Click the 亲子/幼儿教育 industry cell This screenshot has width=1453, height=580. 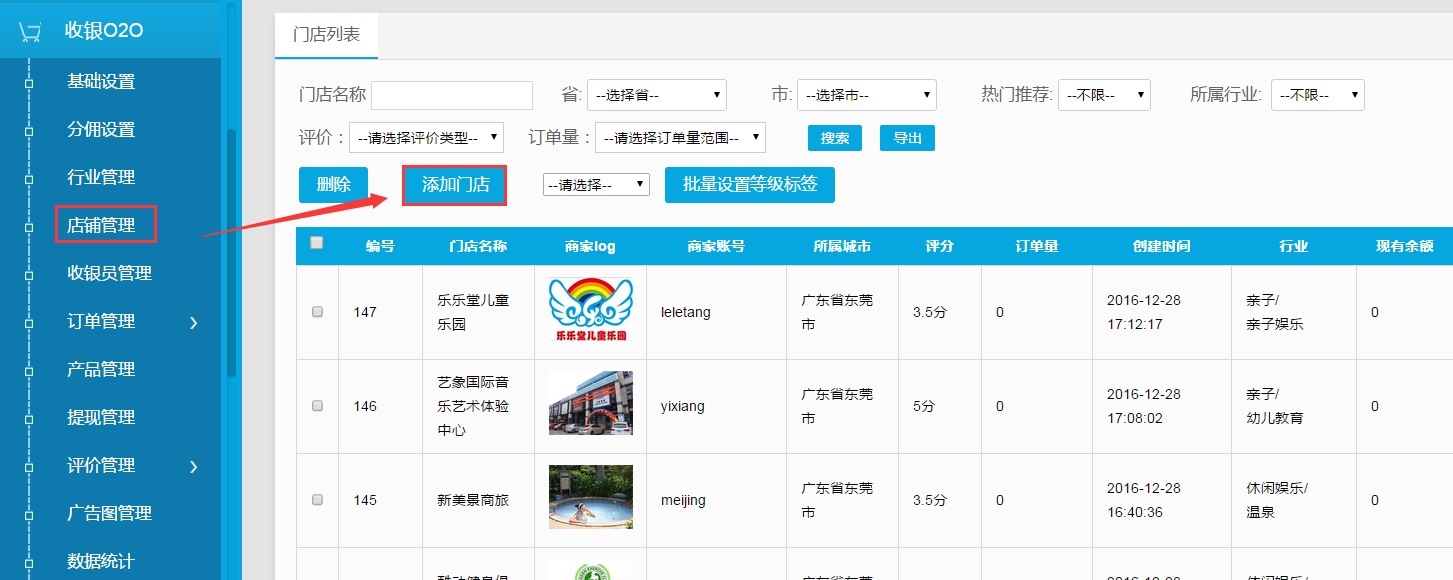pos(1275,406)
